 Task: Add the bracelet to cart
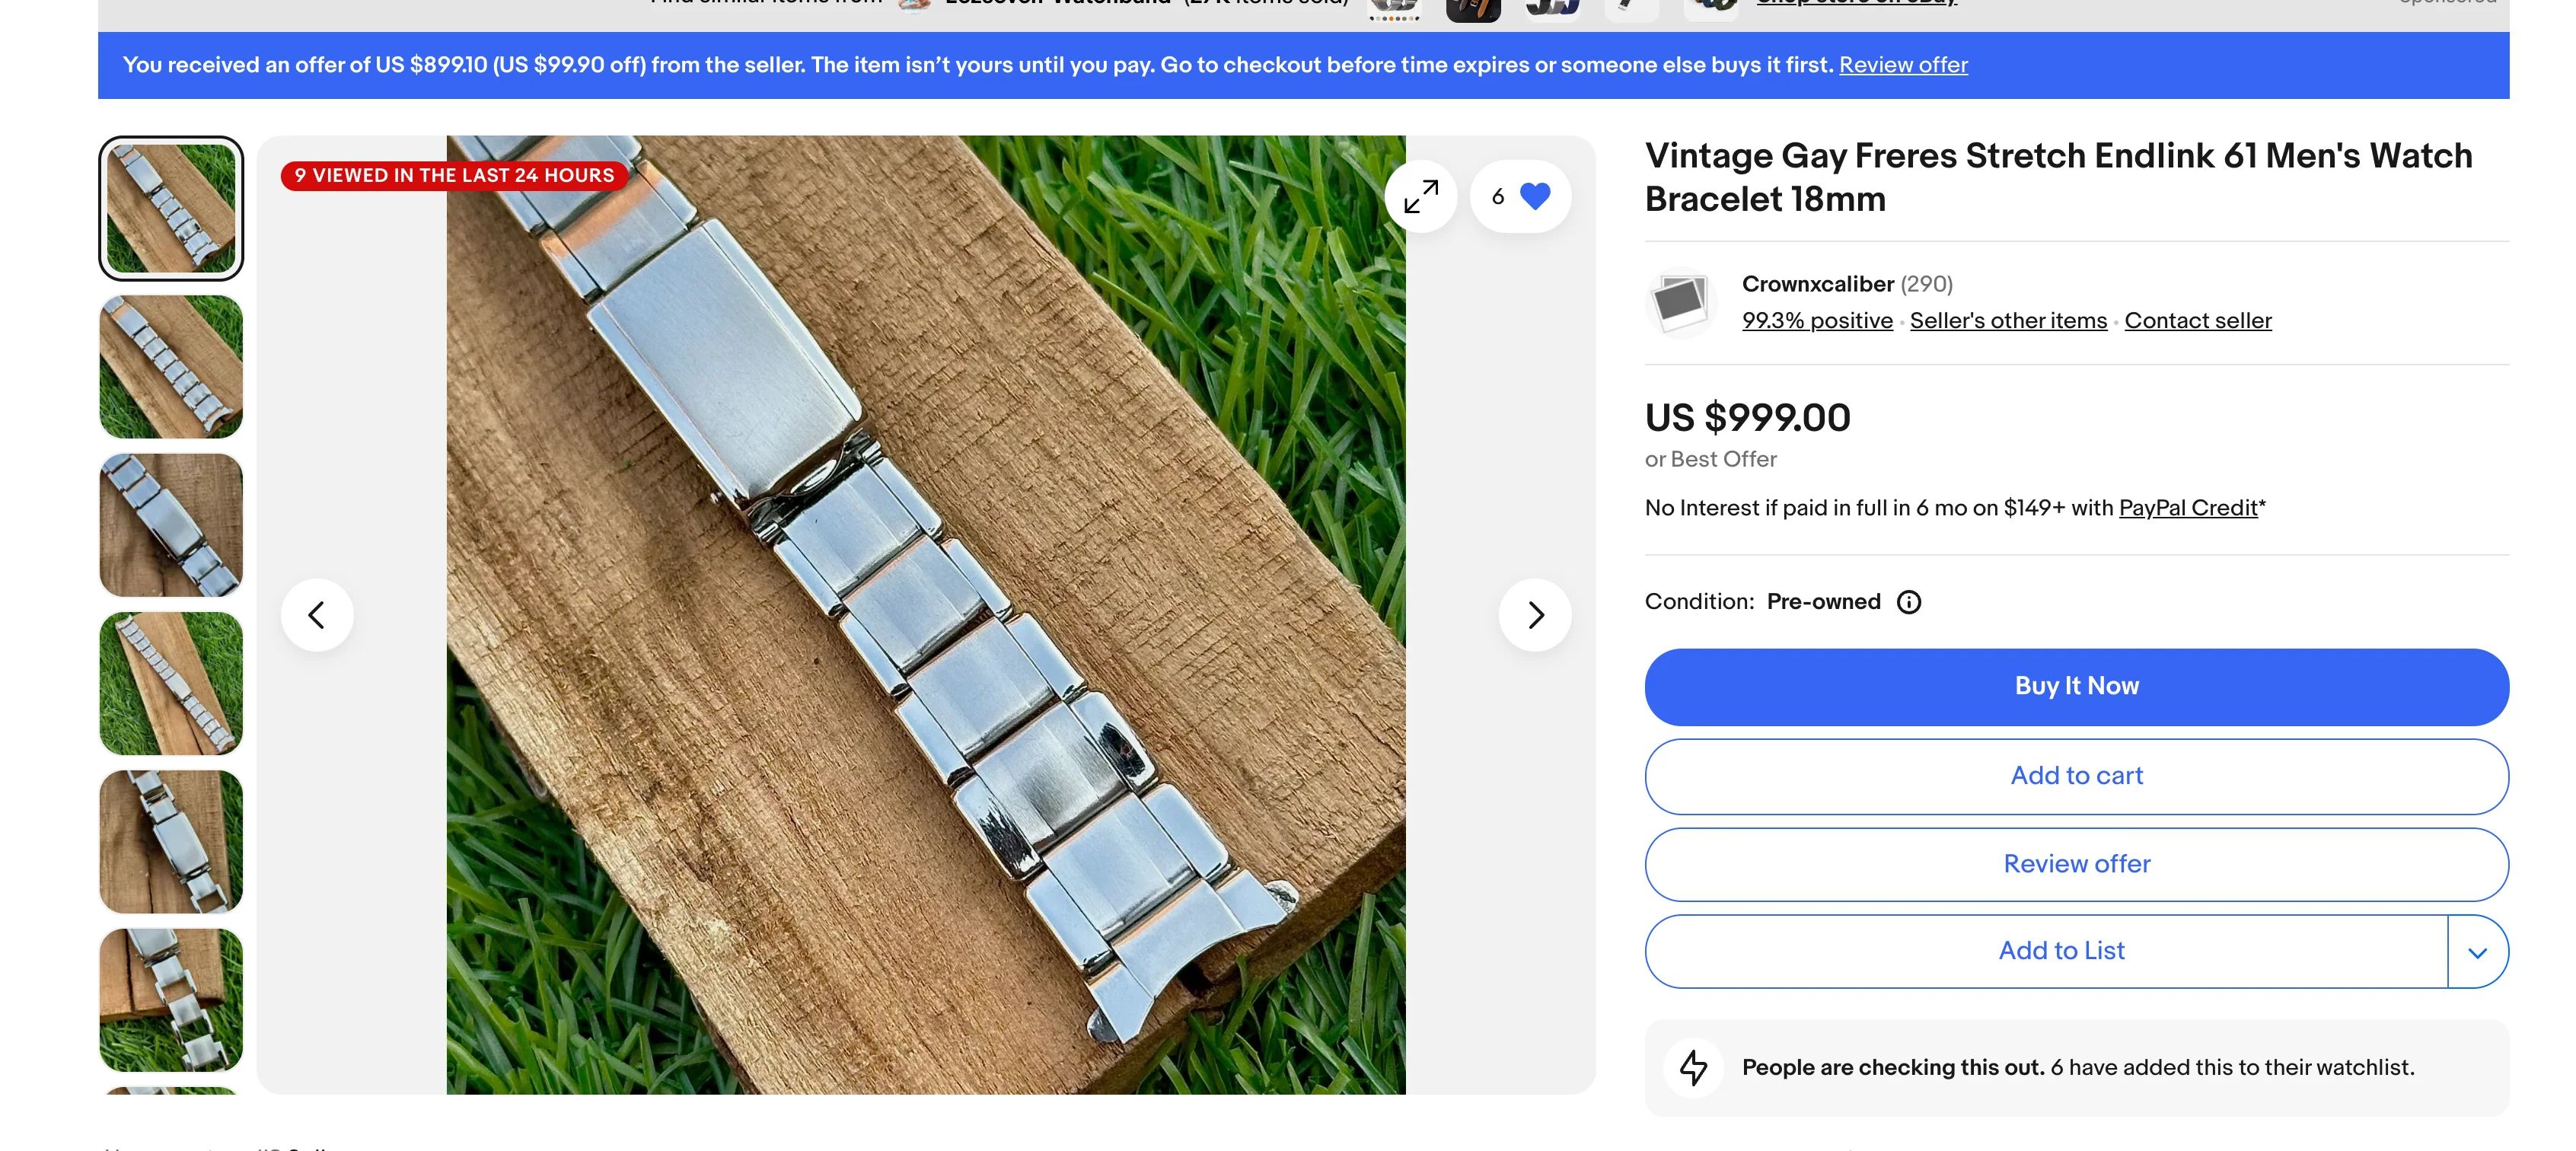tap(2076, 776)
